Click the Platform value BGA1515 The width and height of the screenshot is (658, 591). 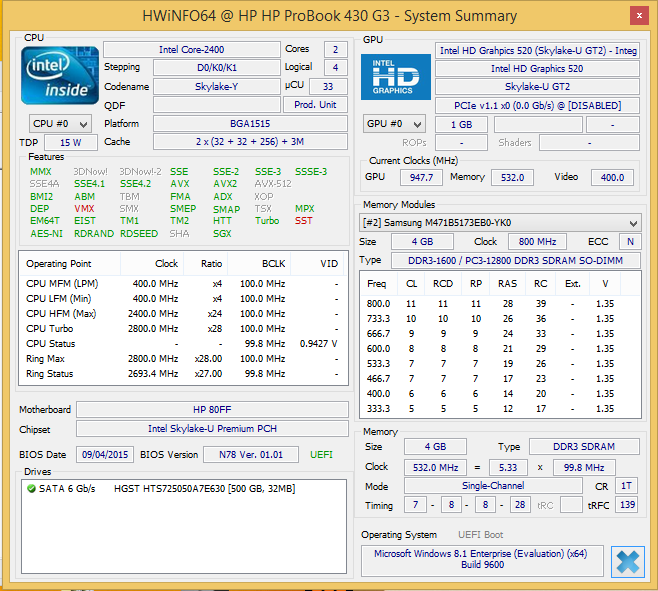pos(250,124)
